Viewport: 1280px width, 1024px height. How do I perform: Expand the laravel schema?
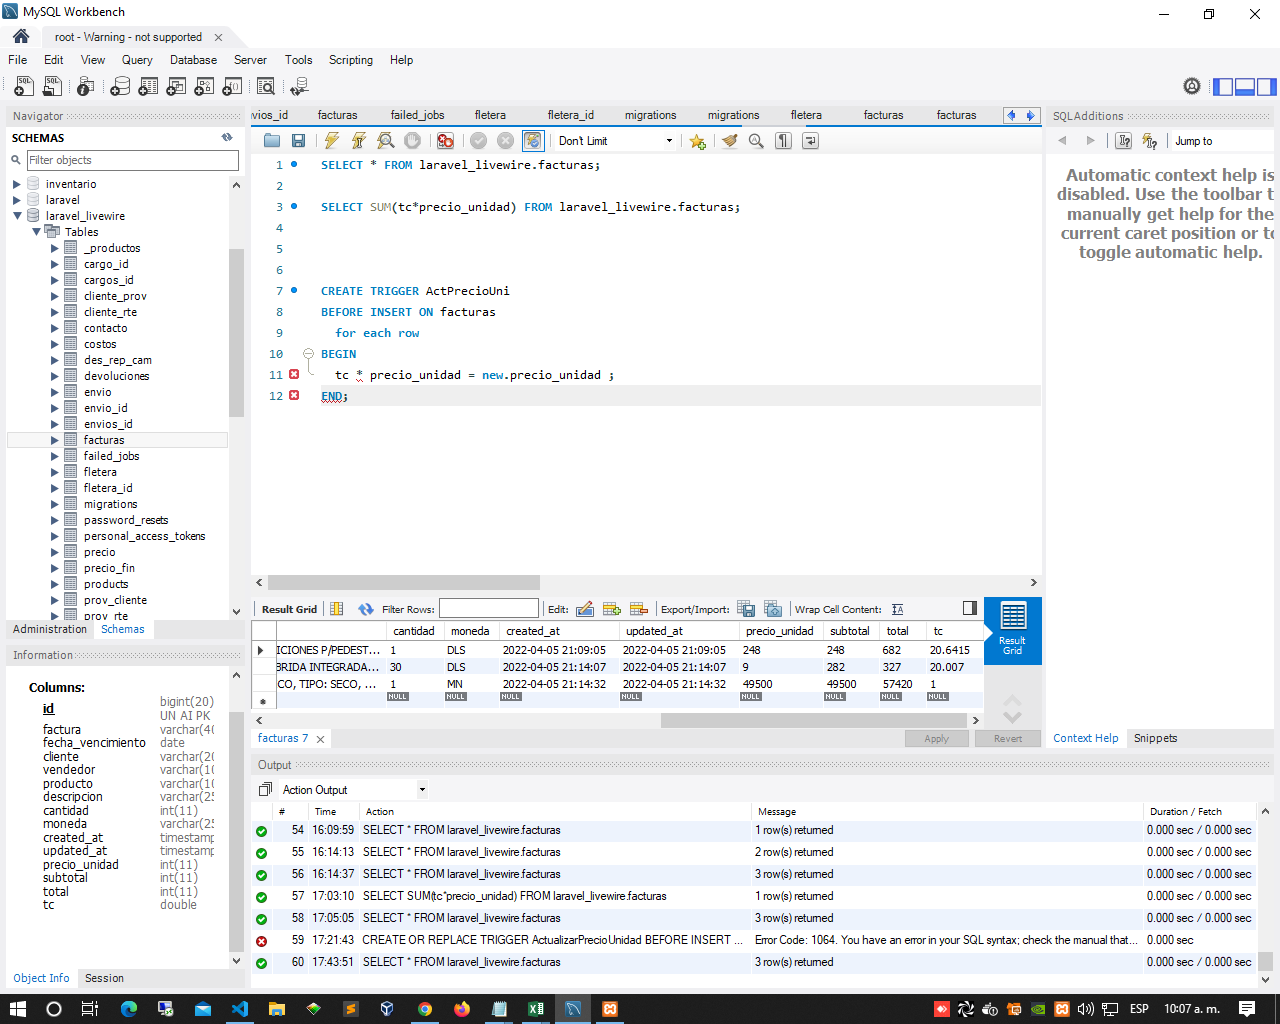point(17,200)
